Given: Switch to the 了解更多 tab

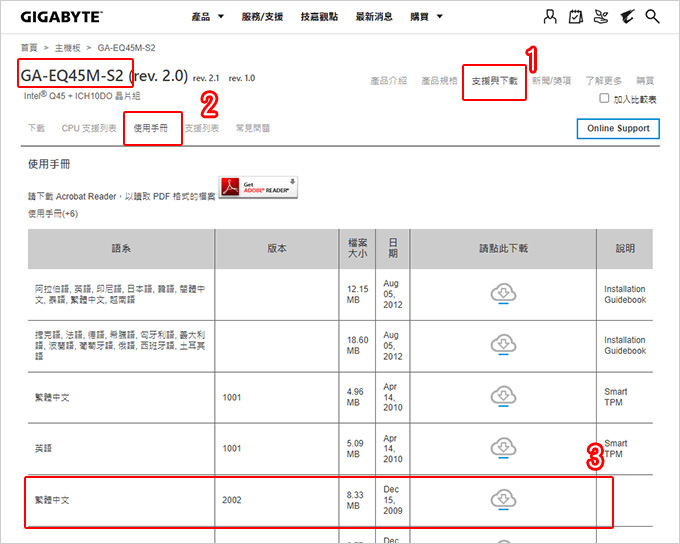Looking at the screenshot, I should pos(604,81).
